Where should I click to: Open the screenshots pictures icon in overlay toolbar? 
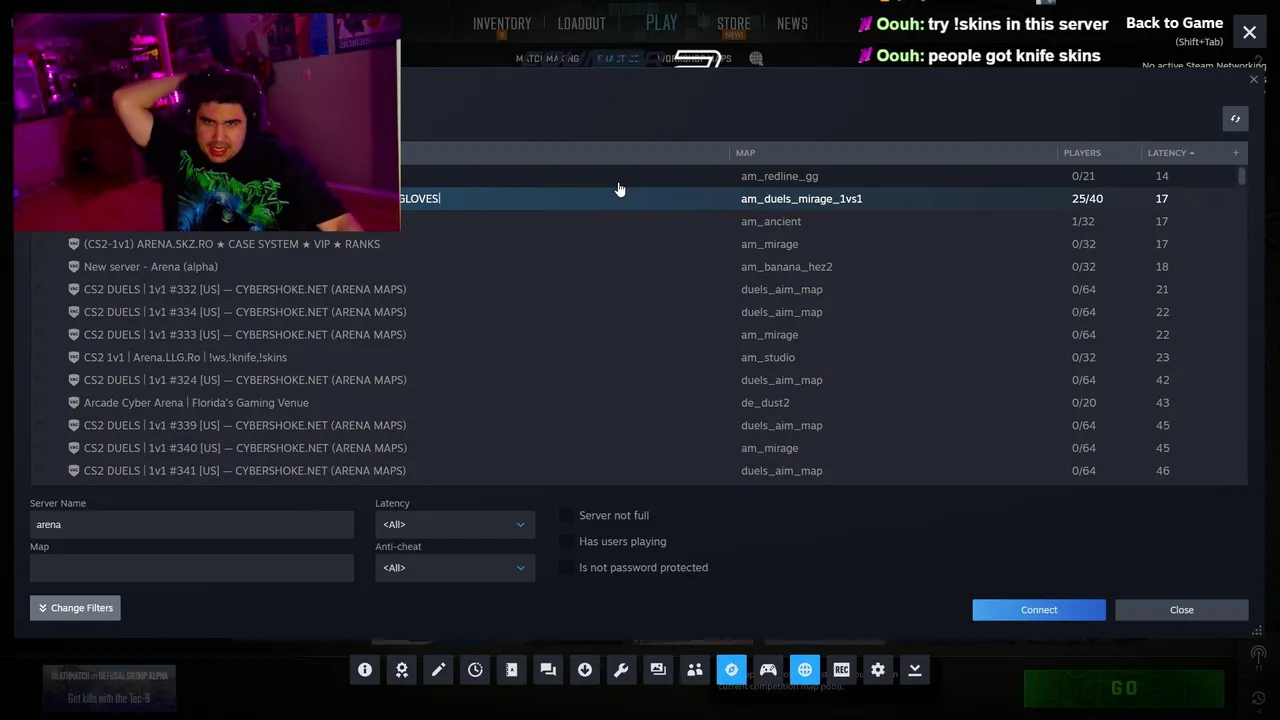click(x=658, y=670)
